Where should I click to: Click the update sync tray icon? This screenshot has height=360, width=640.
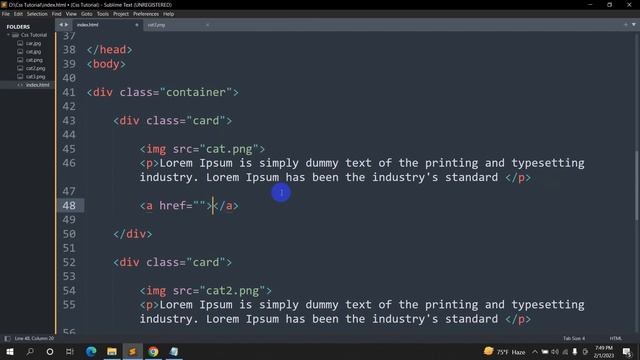[x=585, y=351]
